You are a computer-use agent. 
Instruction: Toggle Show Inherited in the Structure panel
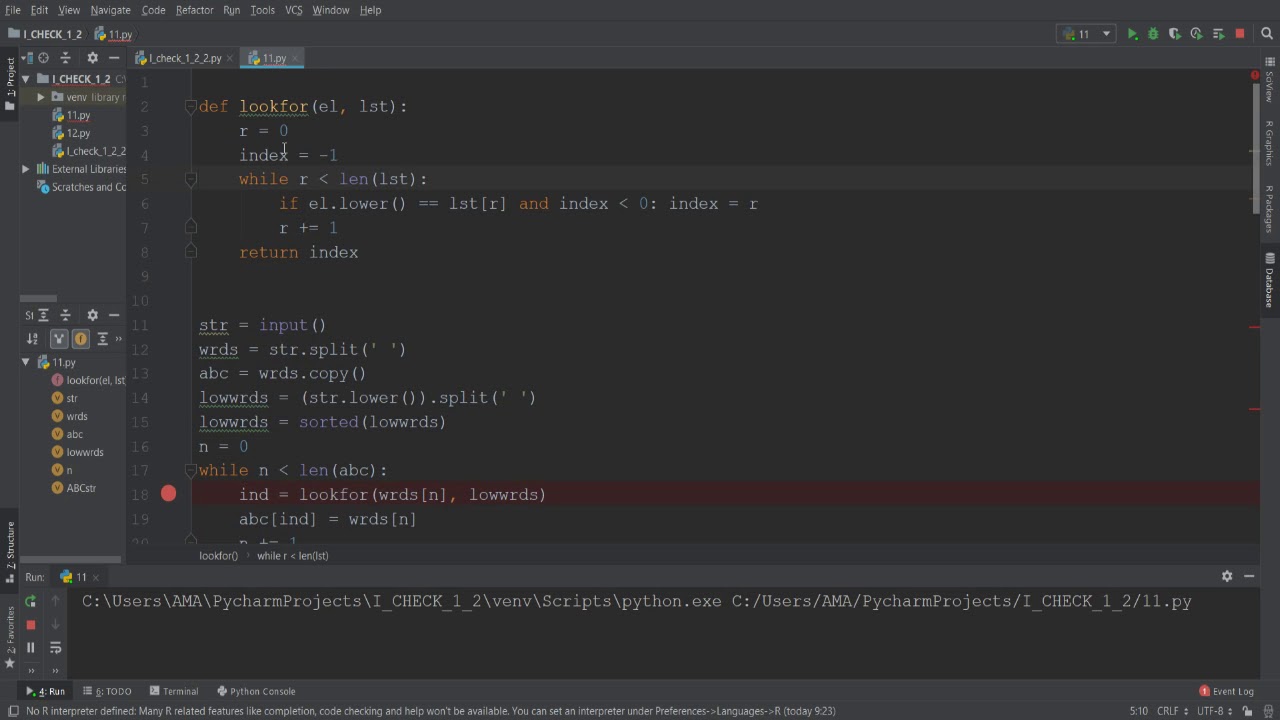pyautogui.click(x=59, y=339)
